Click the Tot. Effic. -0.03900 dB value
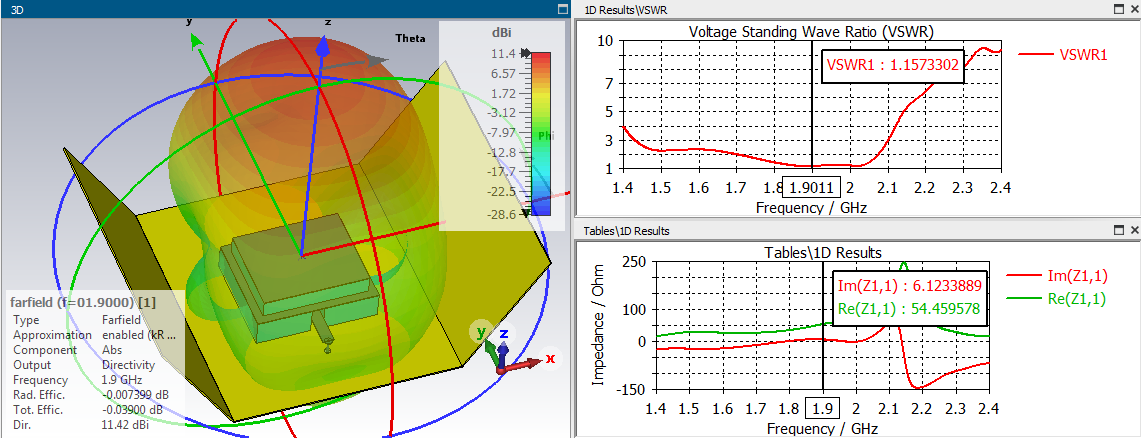 click(133, 410)
